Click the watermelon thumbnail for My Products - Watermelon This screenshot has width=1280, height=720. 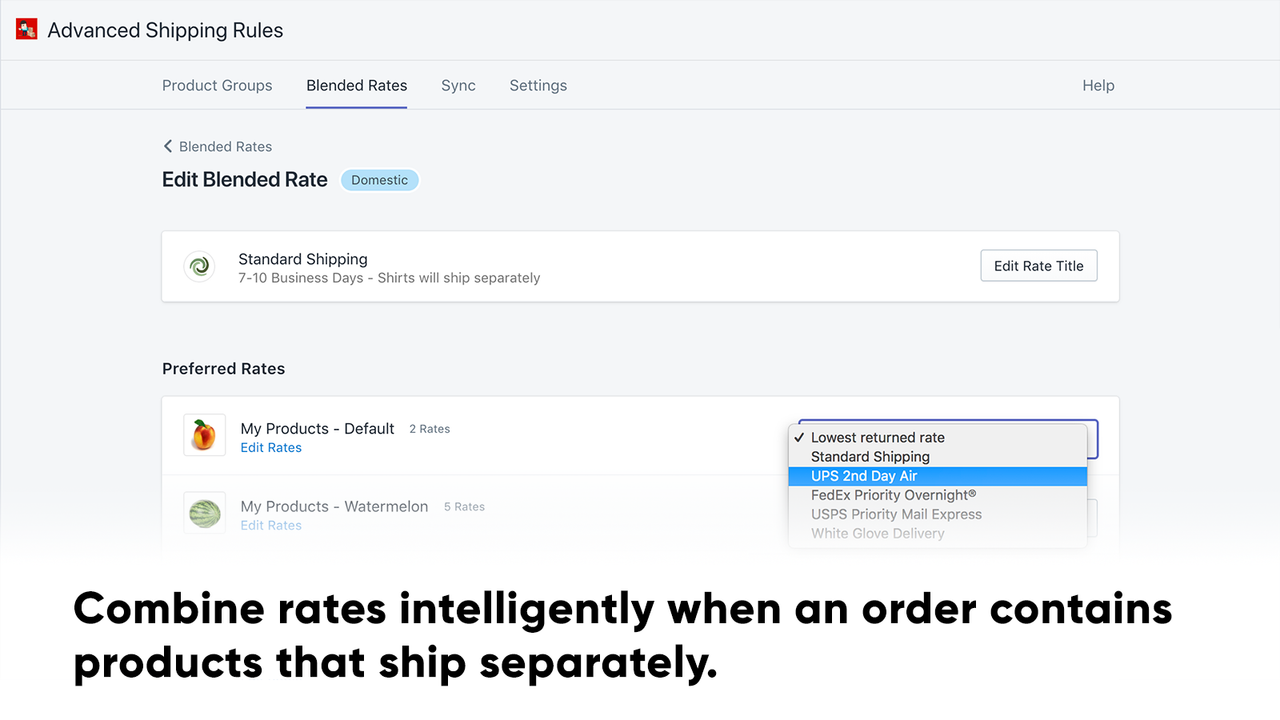(x=204, y=512)
